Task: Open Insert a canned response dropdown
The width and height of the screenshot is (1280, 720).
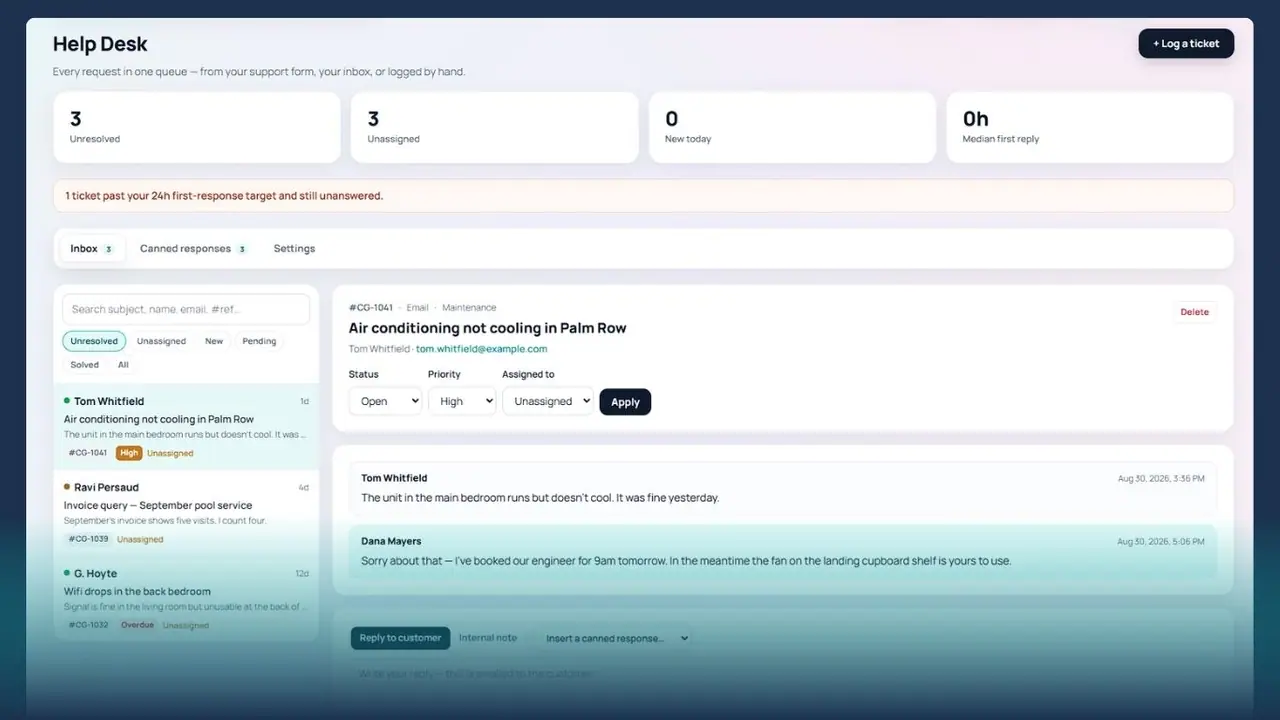Action: tap(617, 638)
